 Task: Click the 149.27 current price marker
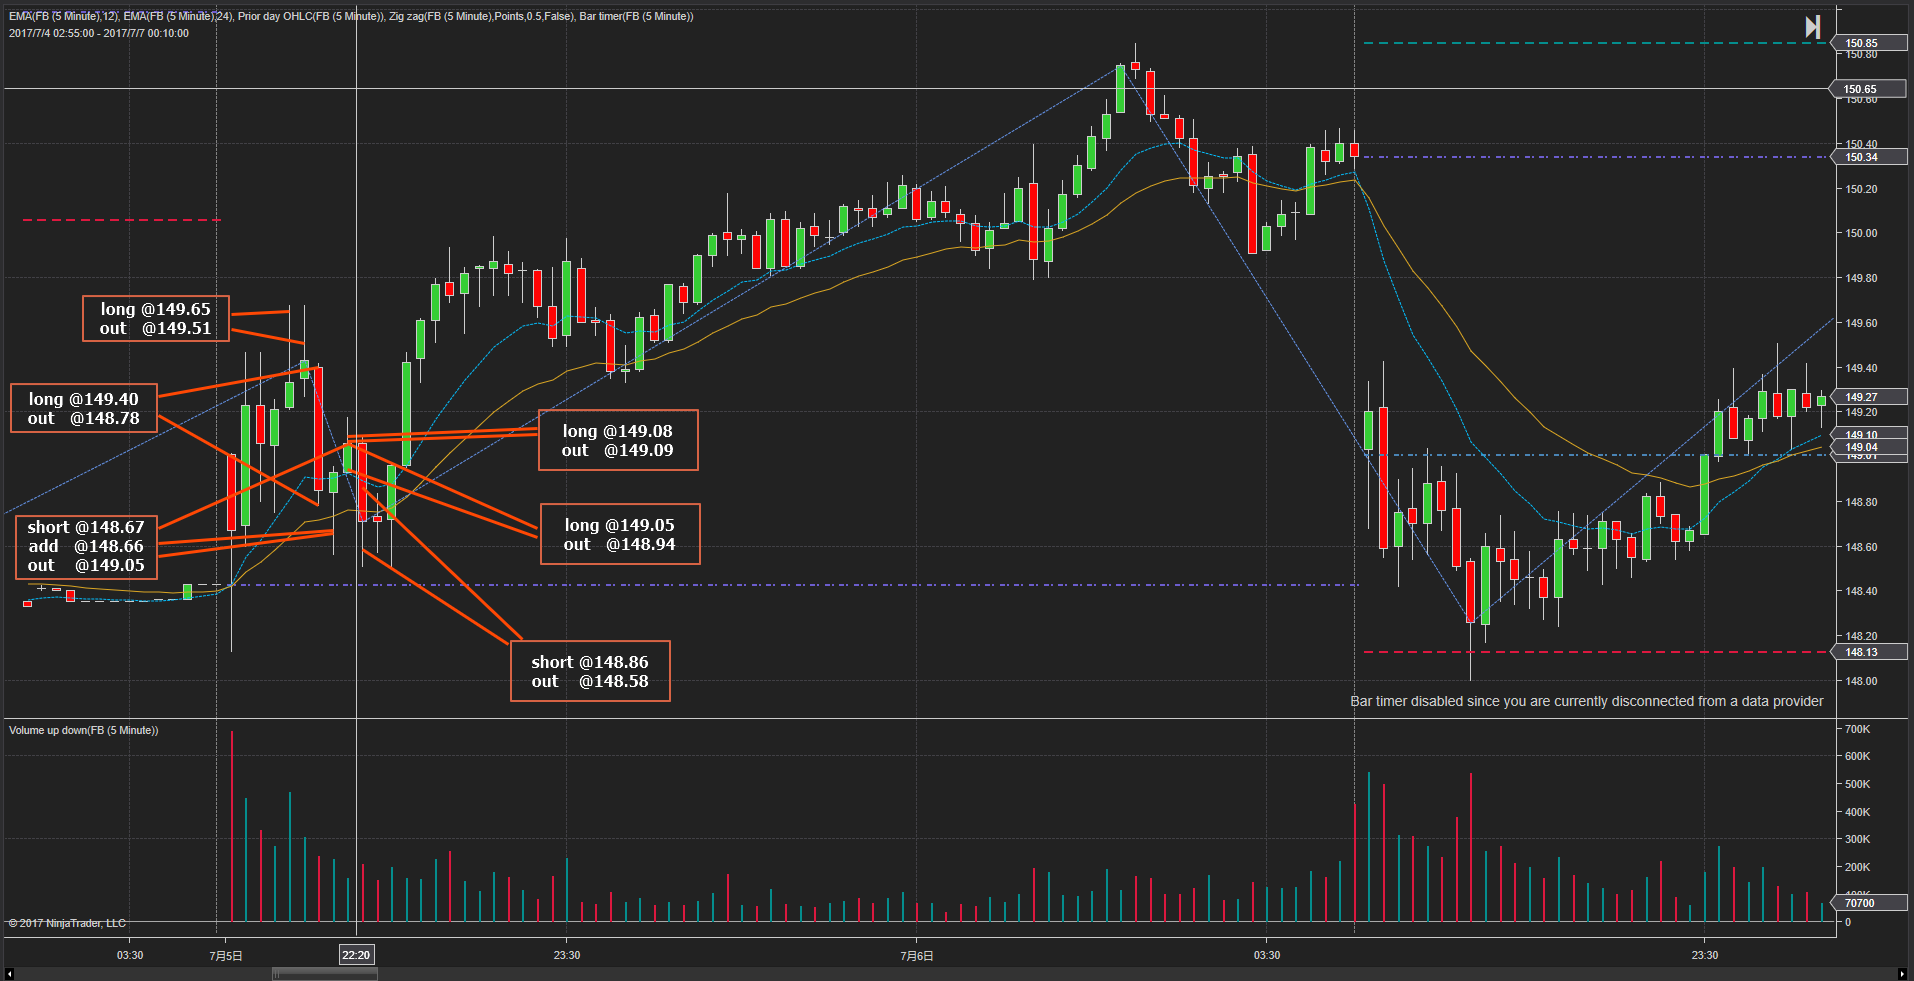tap(1868, 397)
